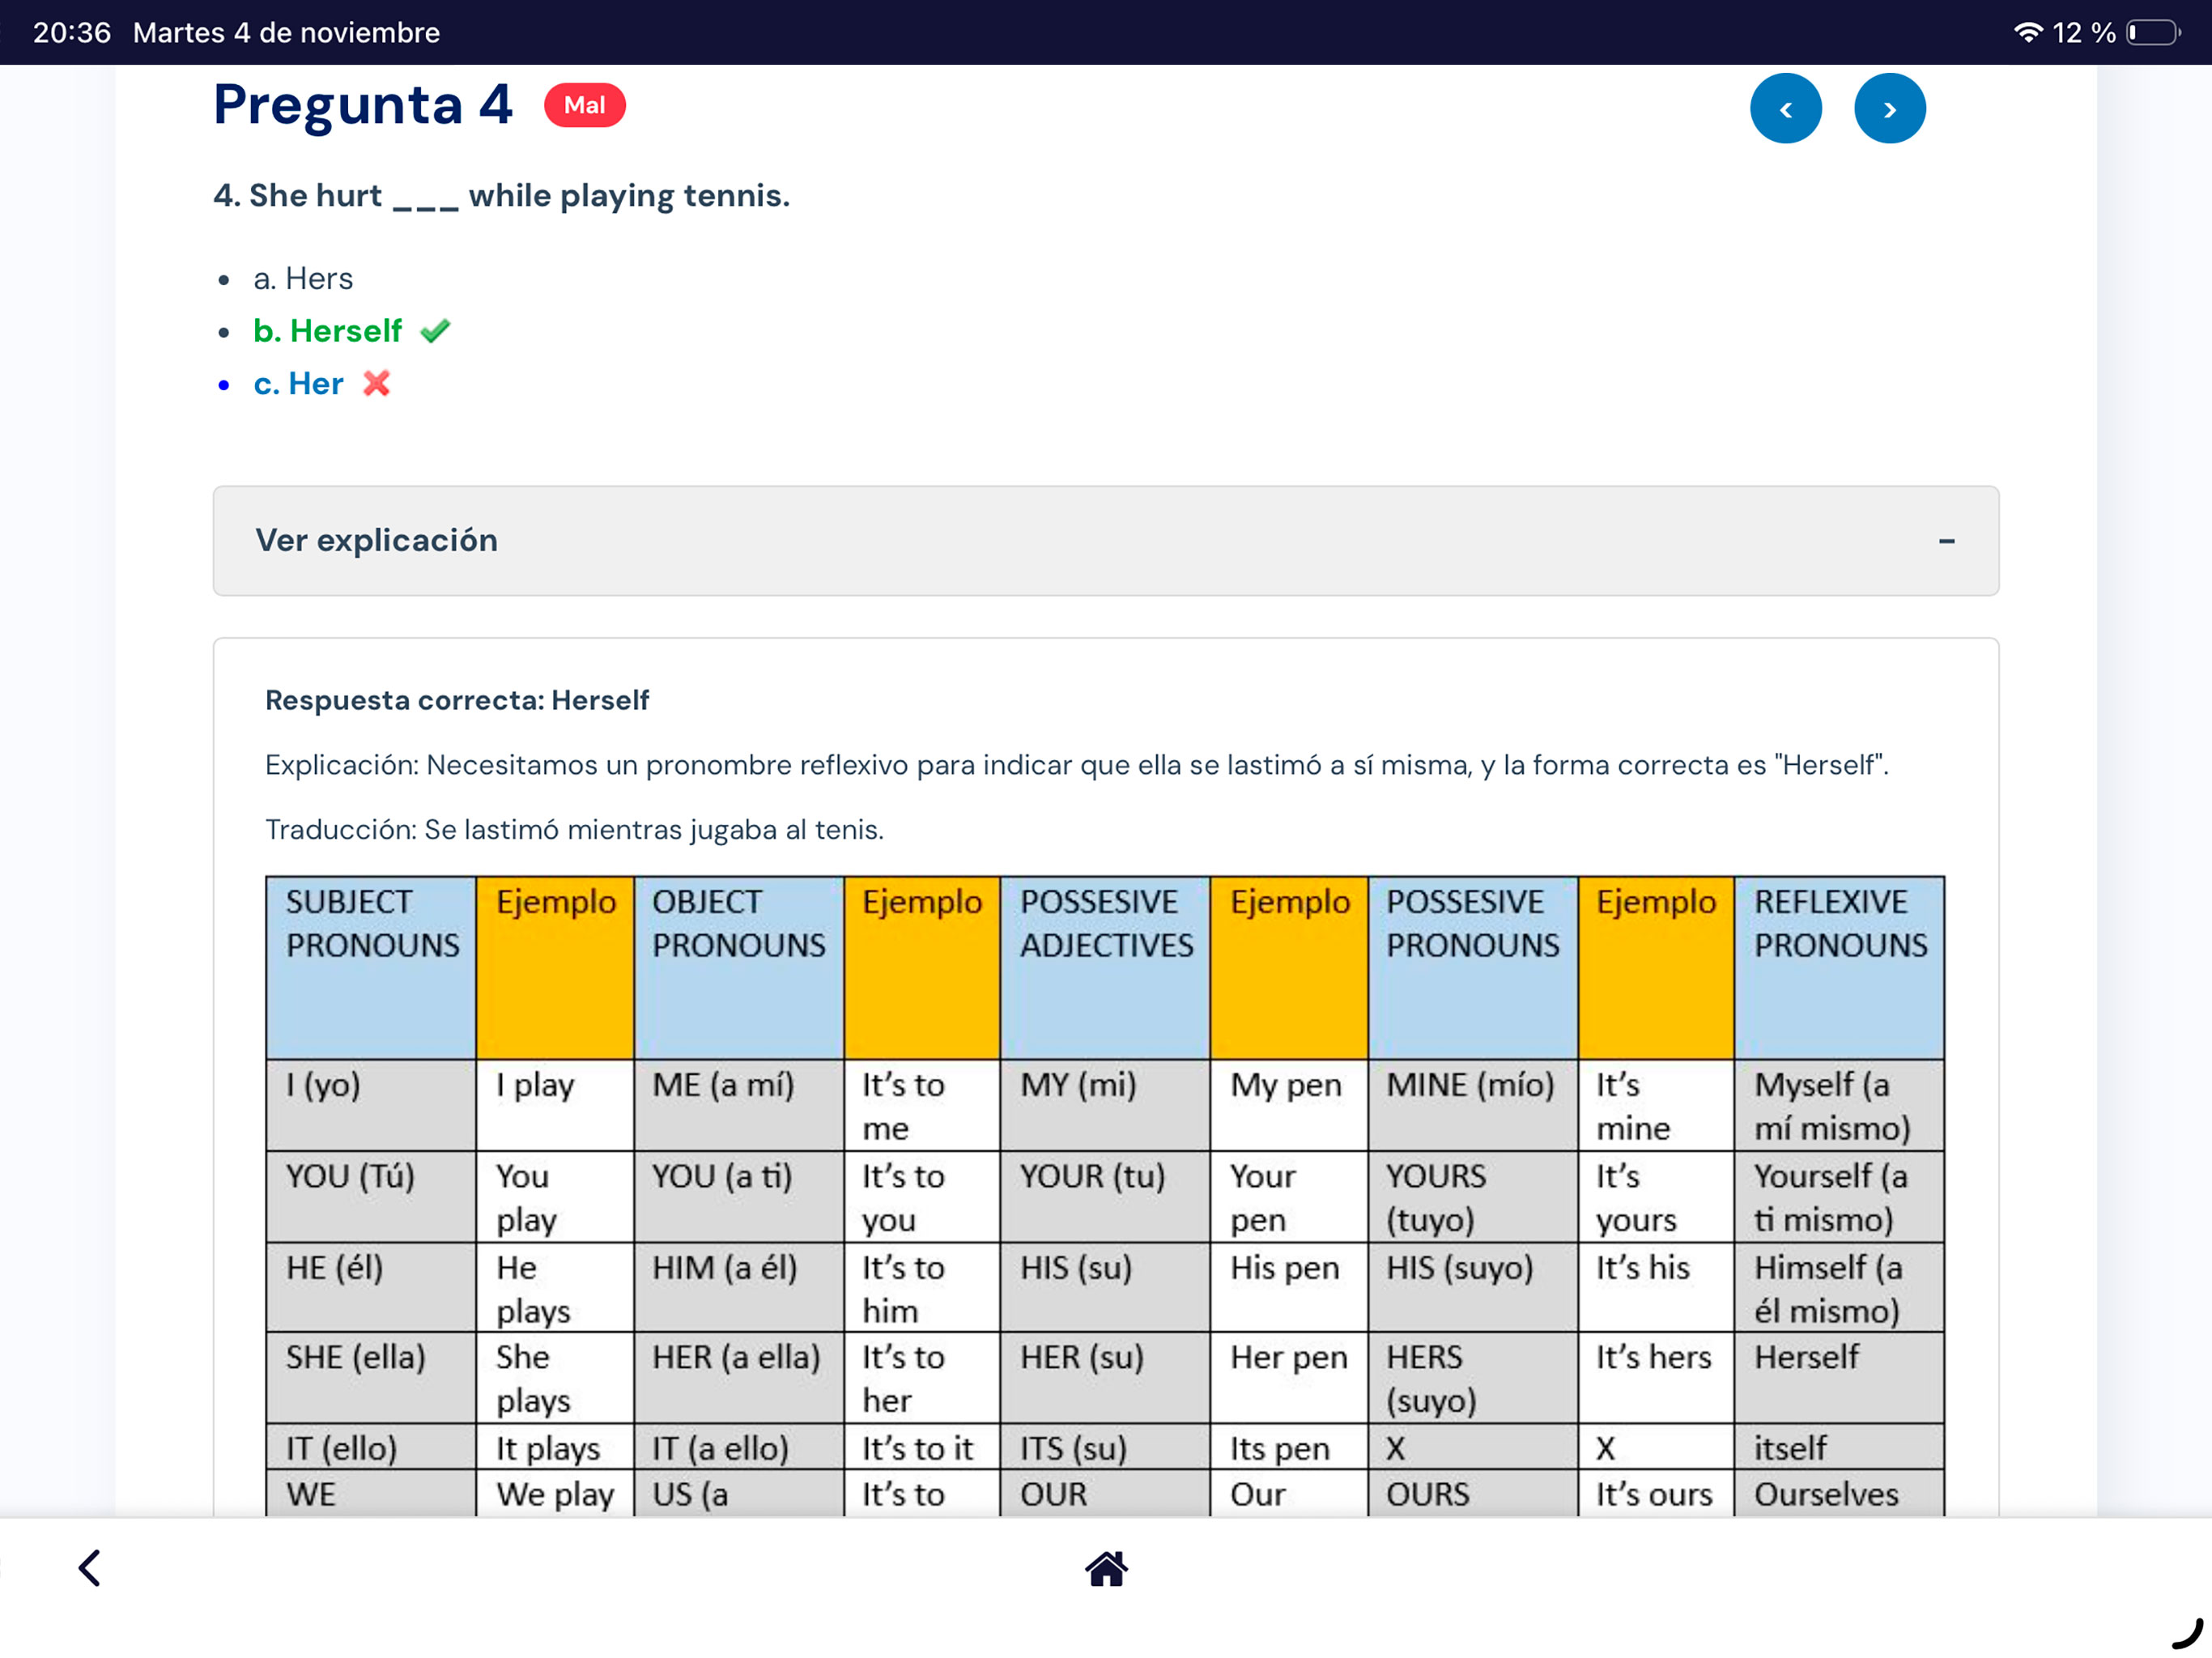Tap the red cross beside Her
The height and width of the screenshot is (1658, 2212).
click(x=376, y=383)
